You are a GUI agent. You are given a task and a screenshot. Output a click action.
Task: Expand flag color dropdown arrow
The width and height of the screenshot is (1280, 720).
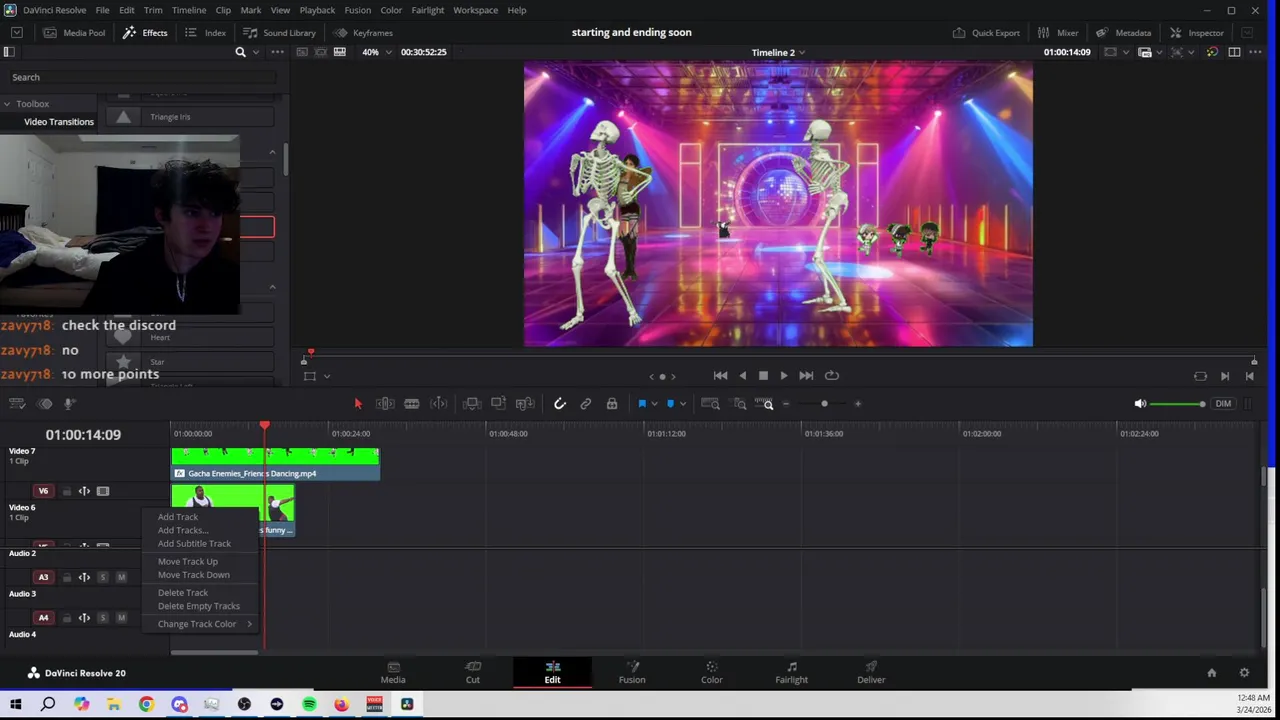click(655, 404)
